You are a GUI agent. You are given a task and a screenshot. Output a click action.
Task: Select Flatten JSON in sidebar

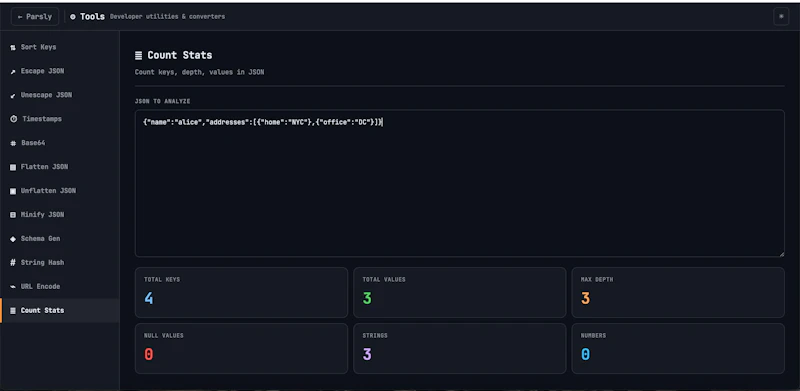(60, 167)
